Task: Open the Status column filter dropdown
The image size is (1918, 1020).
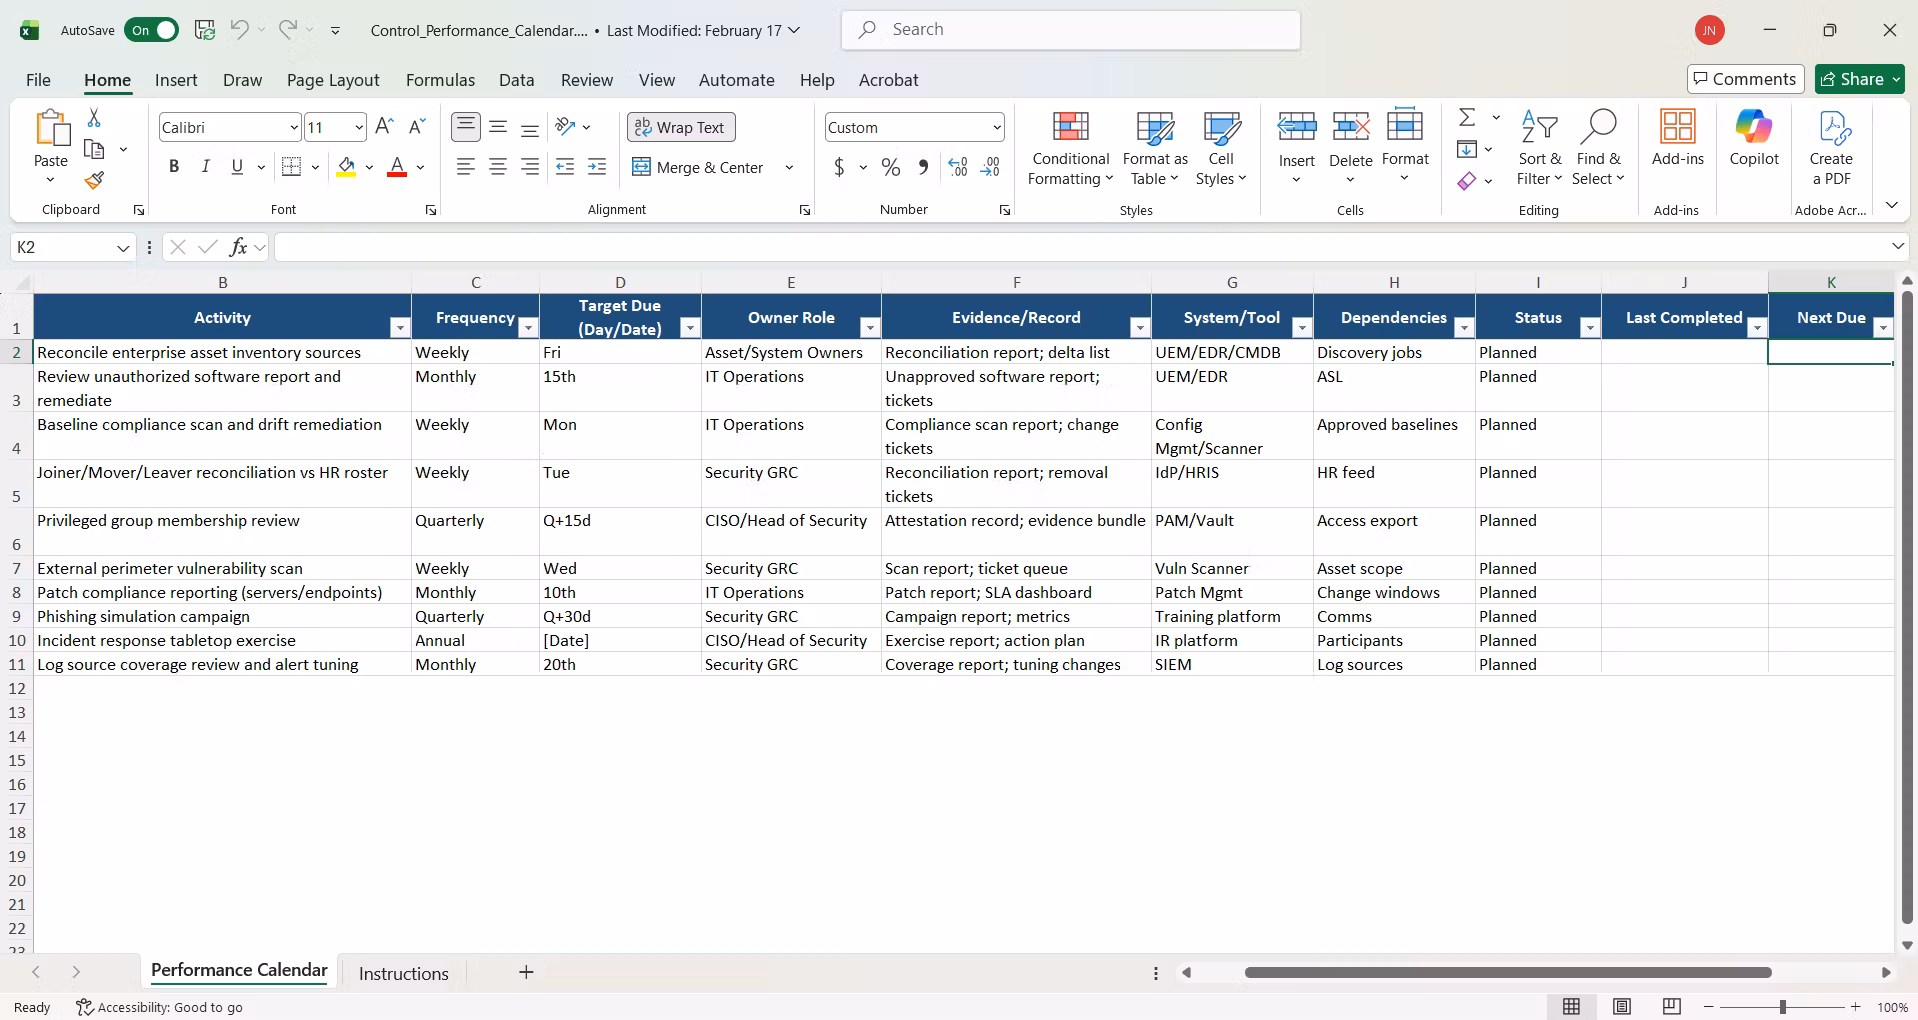Action: (x=1589, y=328)
